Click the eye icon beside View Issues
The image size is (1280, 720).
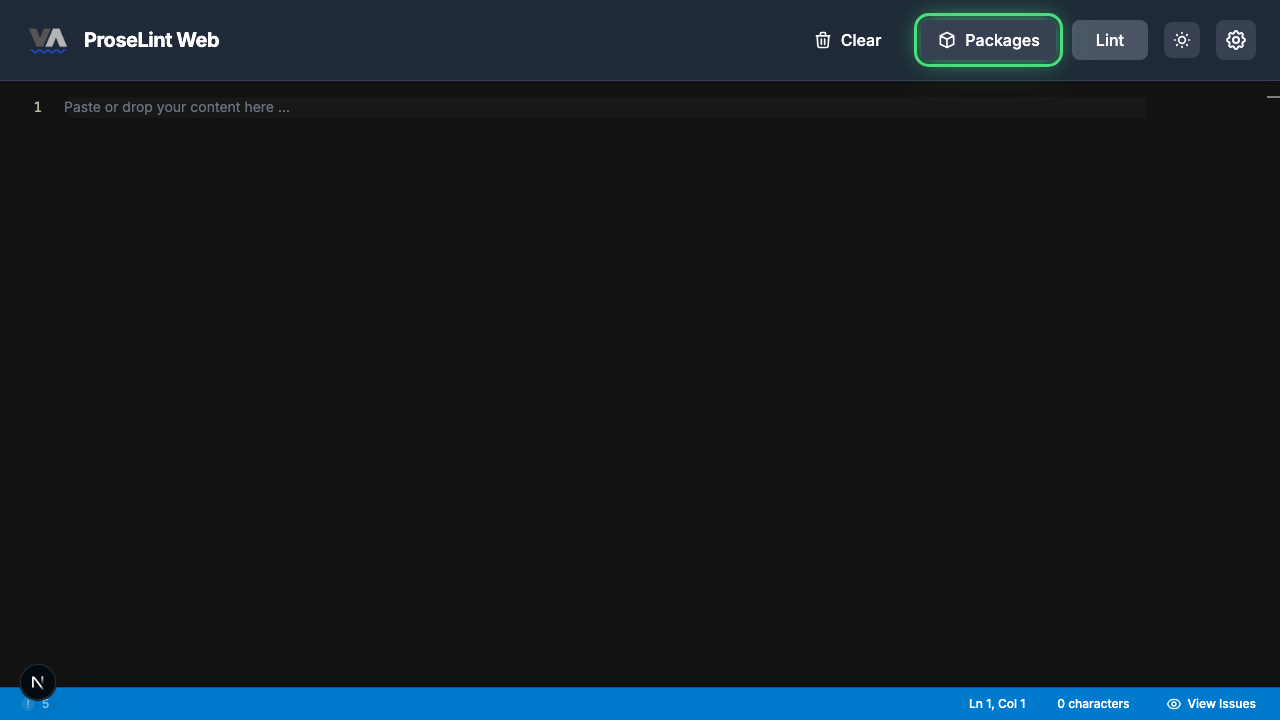(x=1174, y=703)
